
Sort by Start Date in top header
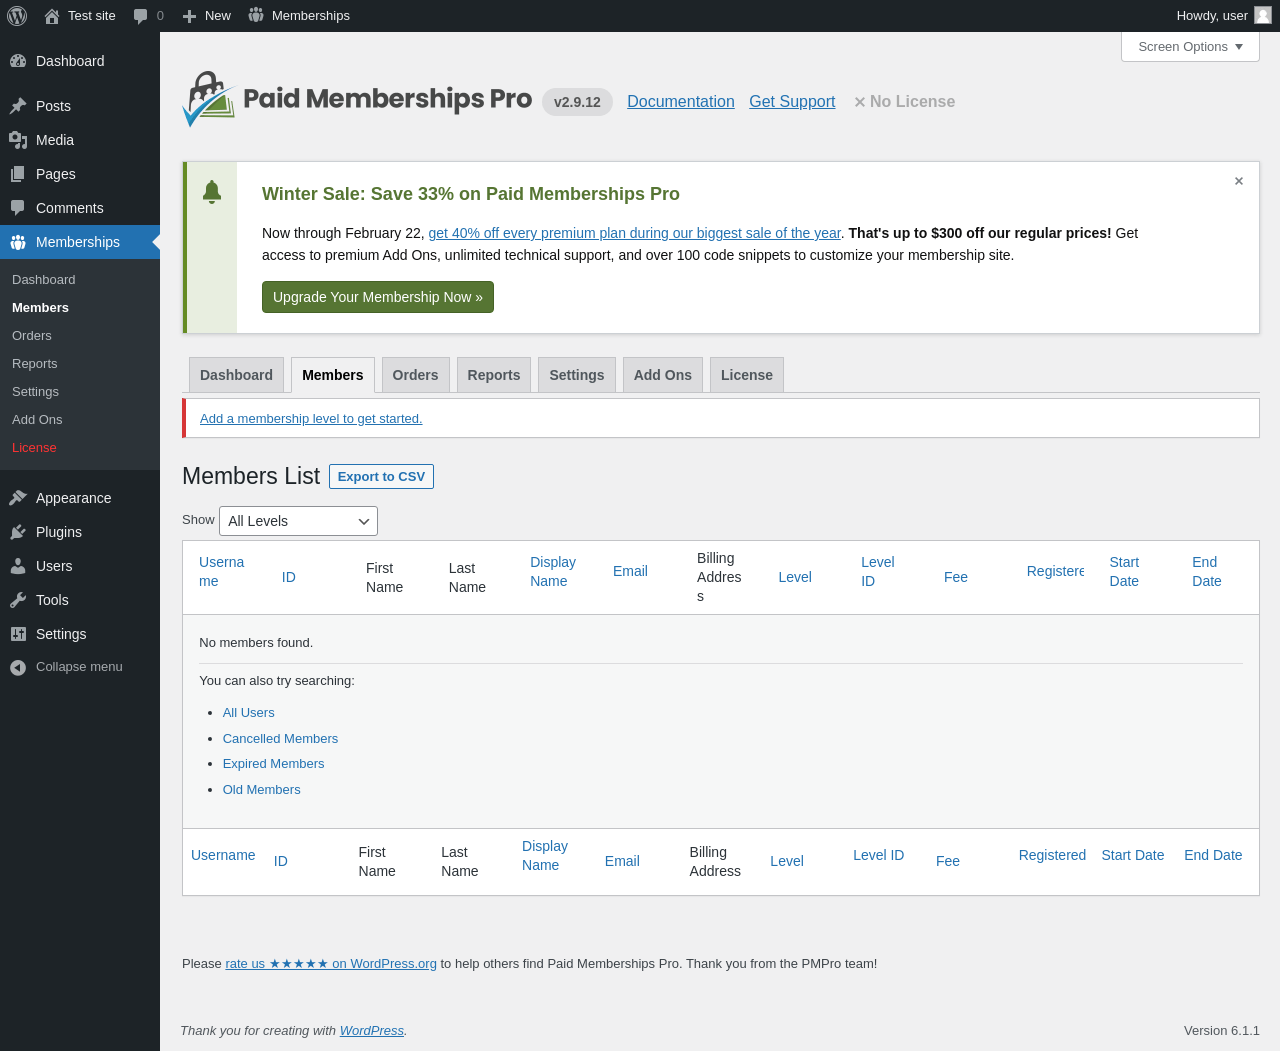1124,572
